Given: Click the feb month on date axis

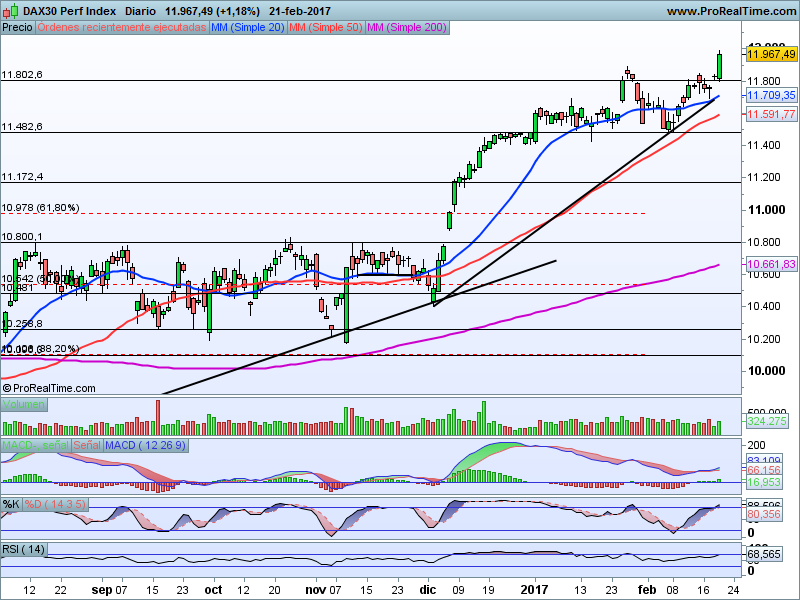Looking at the screenshot, I should (x=647, y=590).
